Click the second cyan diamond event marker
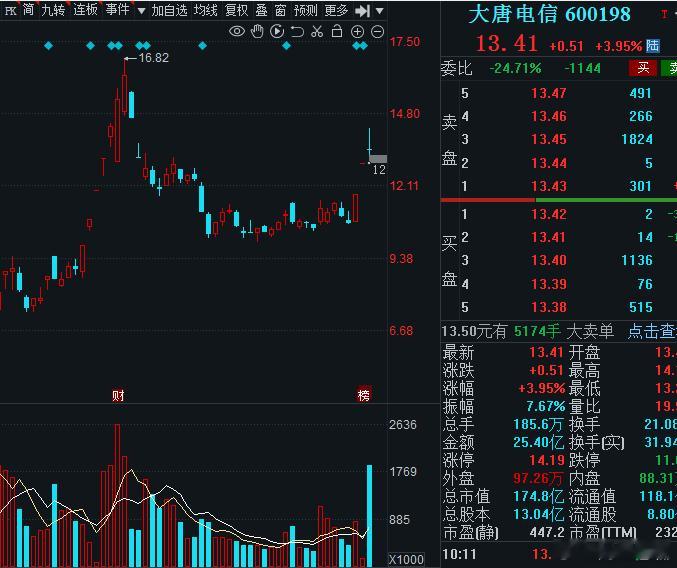This screenshot has height=568, width=677. click(x=90, y=45)
